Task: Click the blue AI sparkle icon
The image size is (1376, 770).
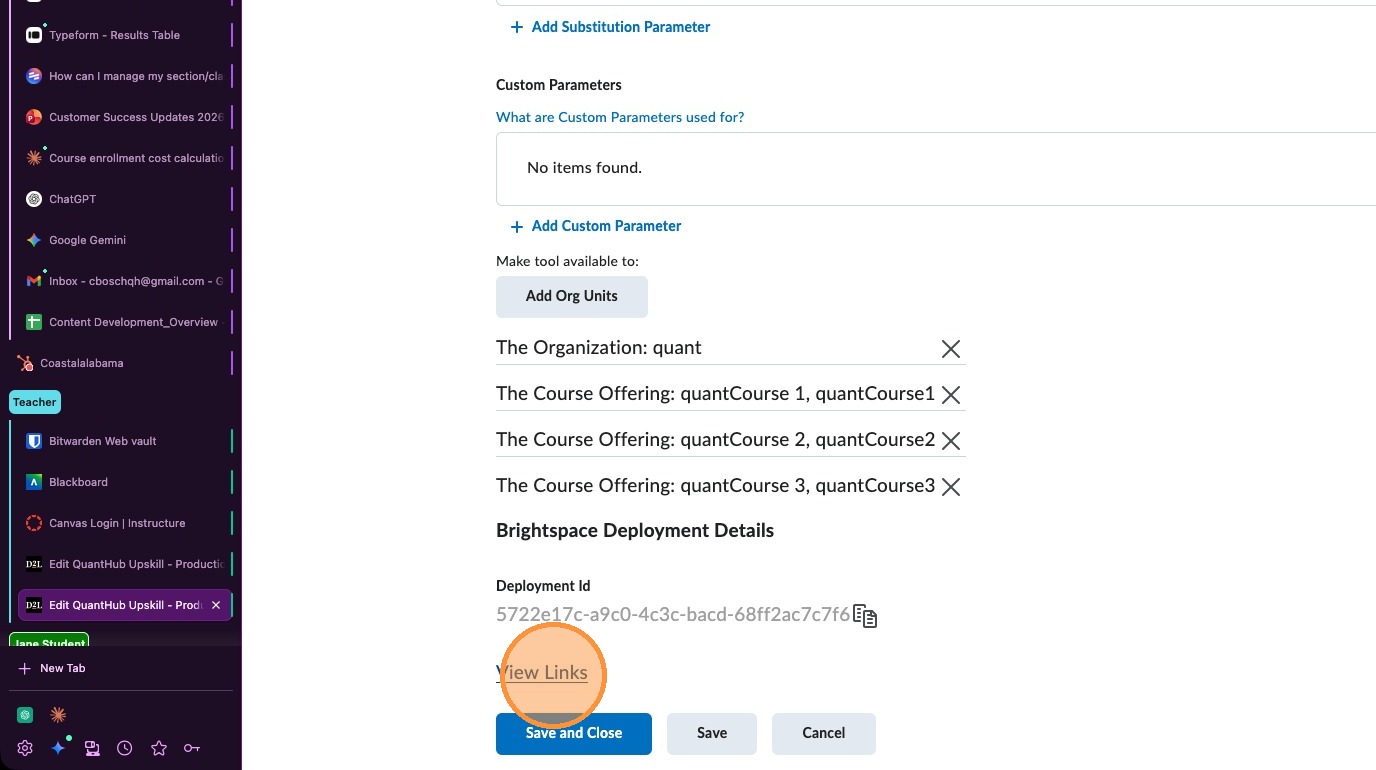Action: (x=58, y=748)
